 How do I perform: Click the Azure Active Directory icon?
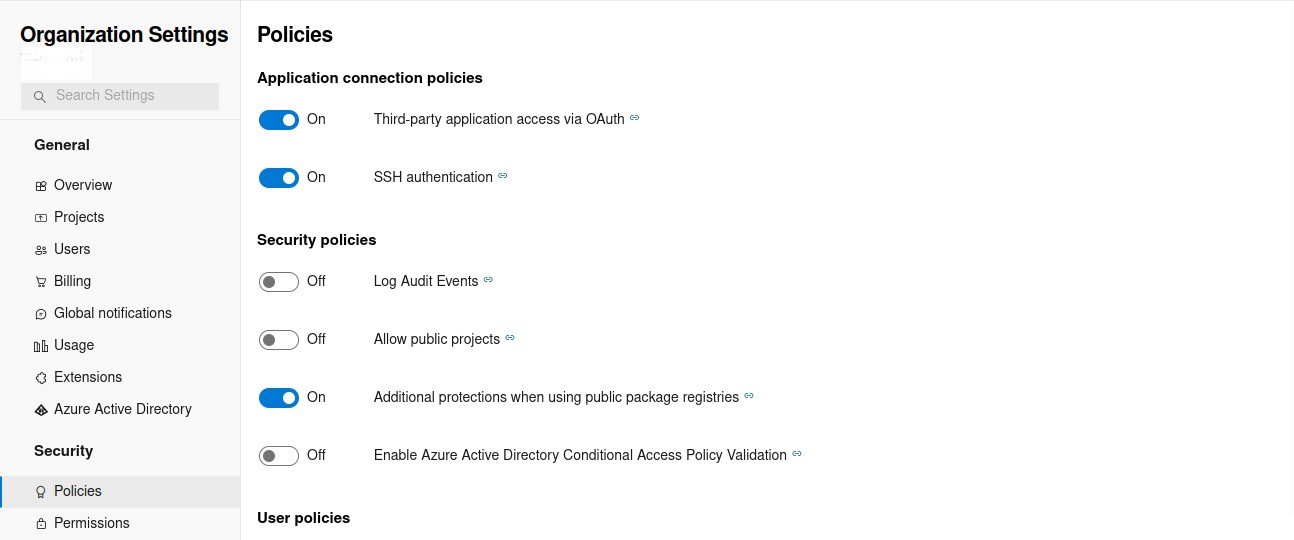(41, 410)
